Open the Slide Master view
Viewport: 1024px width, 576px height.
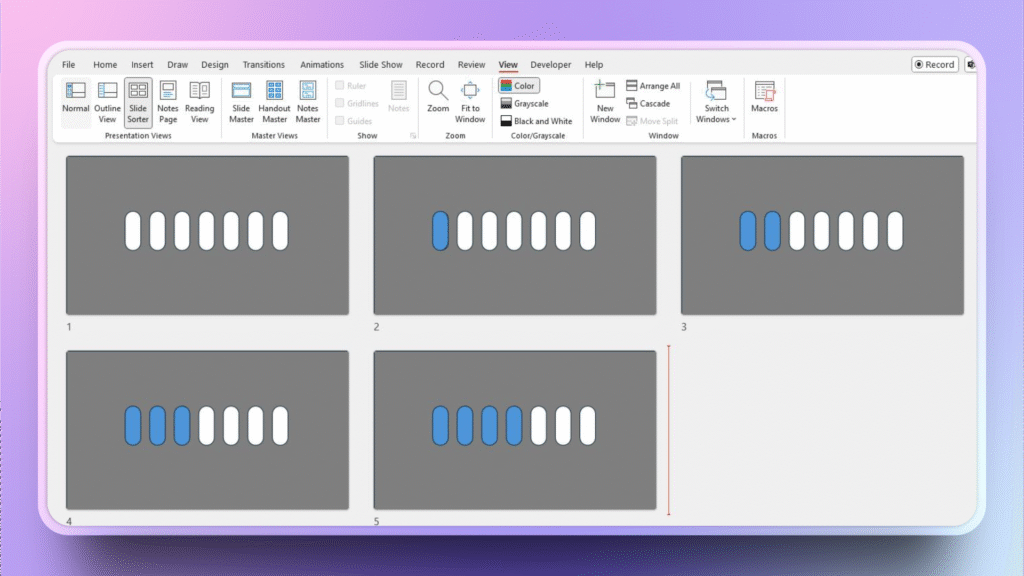pos(241,102)
